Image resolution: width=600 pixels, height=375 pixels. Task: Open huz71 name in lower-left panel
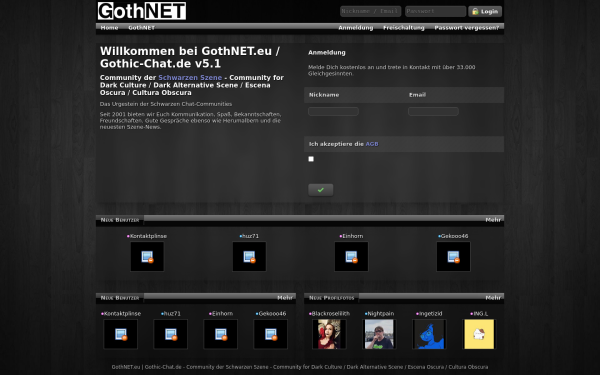pyautogui.click(x=172, y=313)
